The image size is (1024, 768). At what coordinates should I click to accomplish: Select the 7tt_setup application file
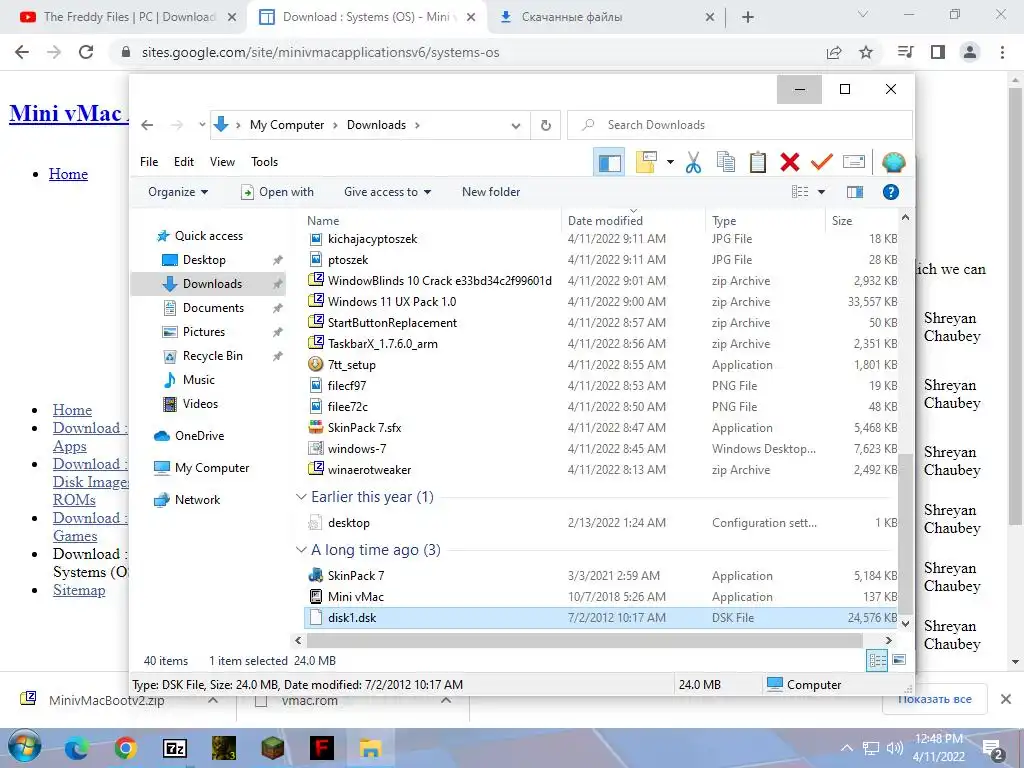pos(351,365)
